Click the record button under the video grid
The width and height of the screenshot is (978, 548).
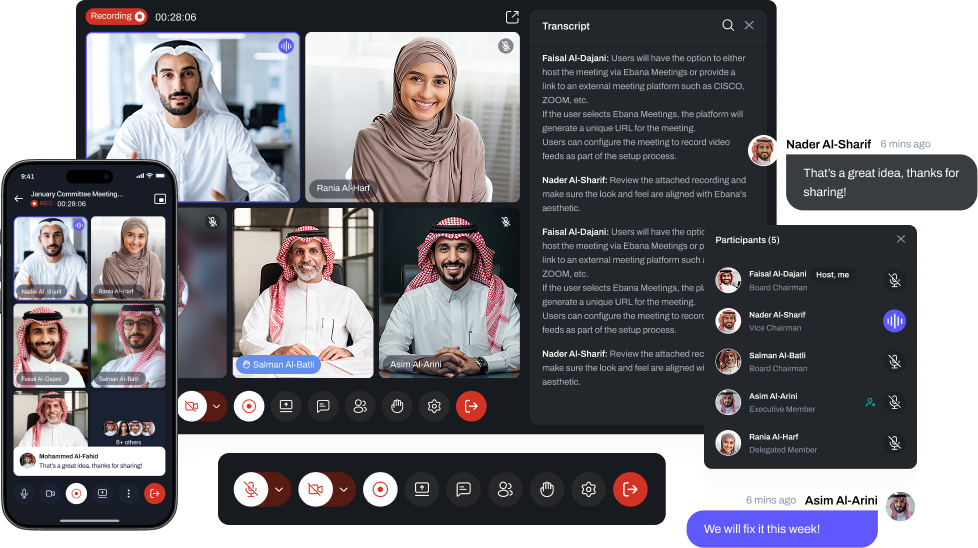[x=249, y=406]
